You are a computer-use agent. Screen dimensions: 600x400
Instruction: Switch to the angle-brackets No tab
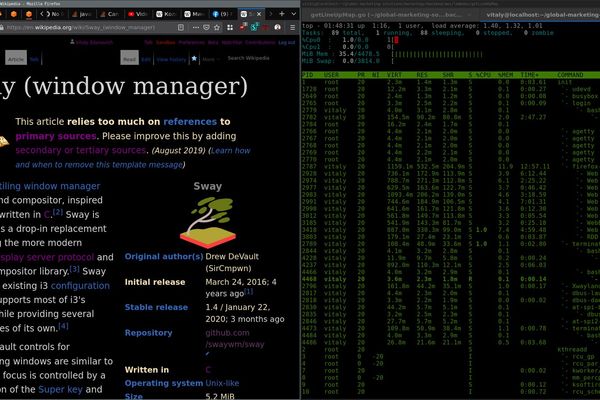pyautogui.click(x=51, y=14)
